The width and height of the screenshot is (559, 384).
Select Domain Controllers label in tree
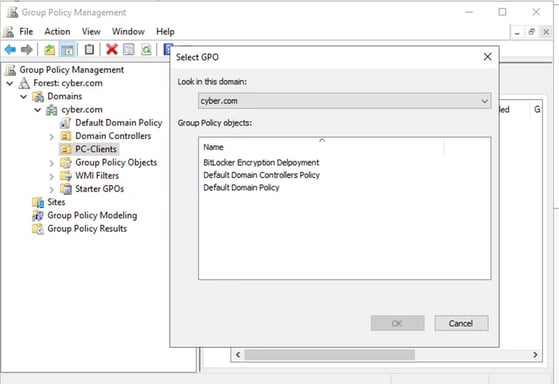(113, 136)
